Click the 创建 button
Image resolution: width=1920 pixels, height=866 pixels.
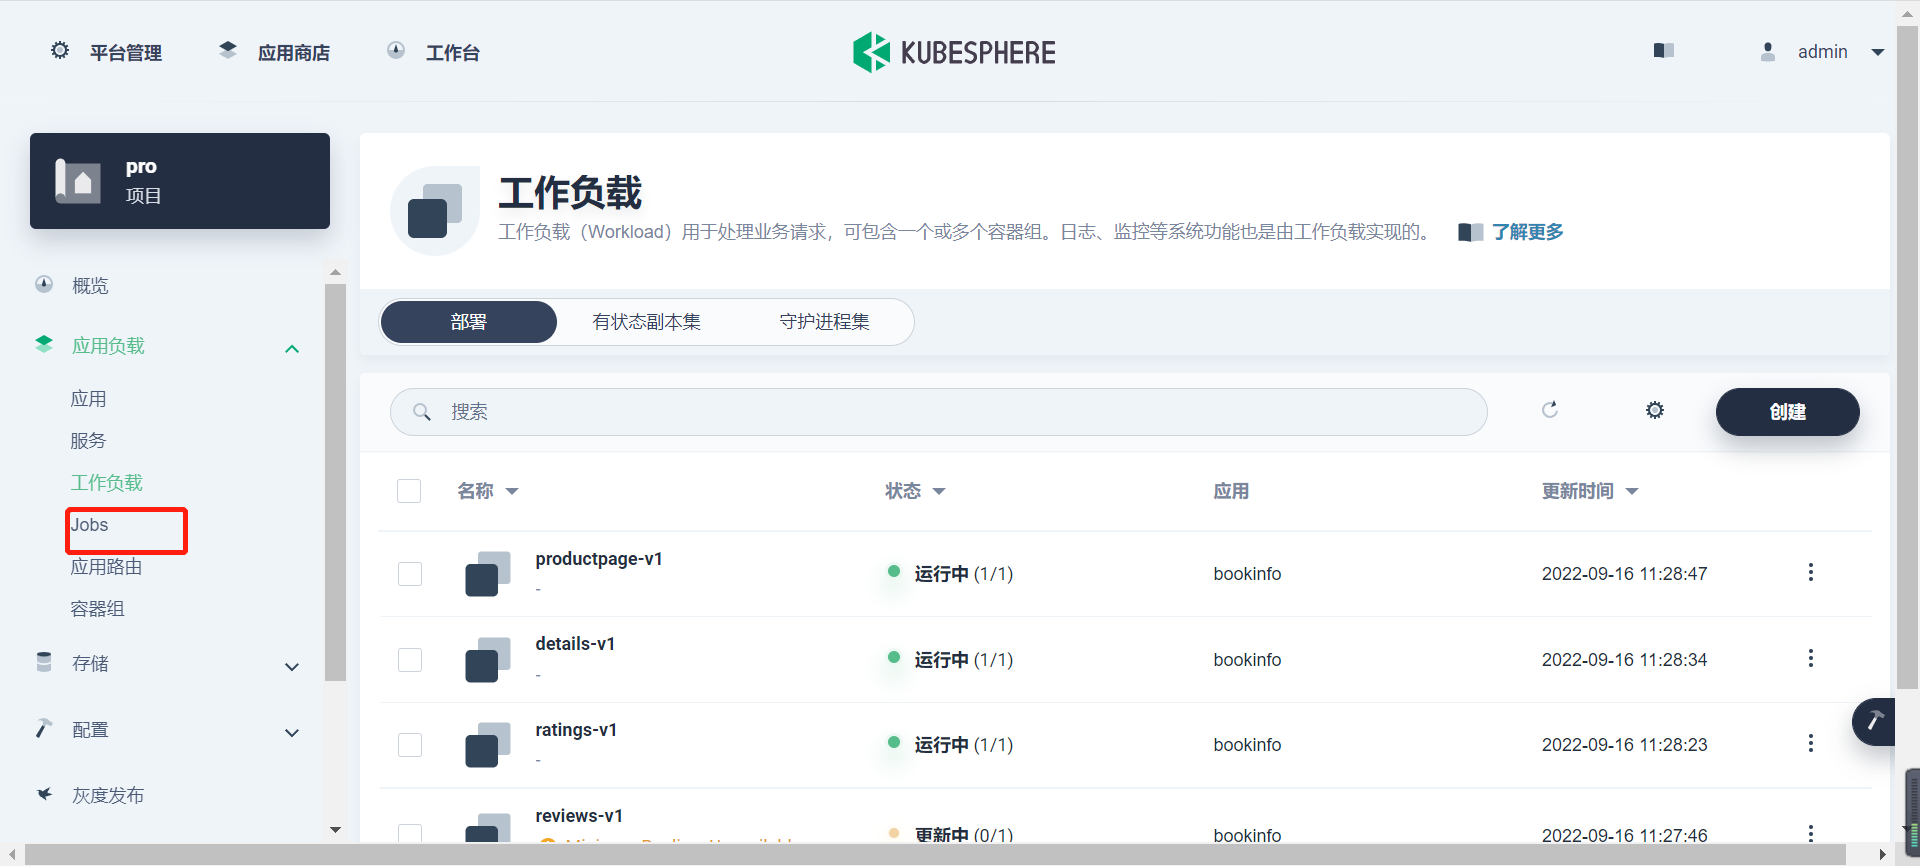[x=1788, y=412]
